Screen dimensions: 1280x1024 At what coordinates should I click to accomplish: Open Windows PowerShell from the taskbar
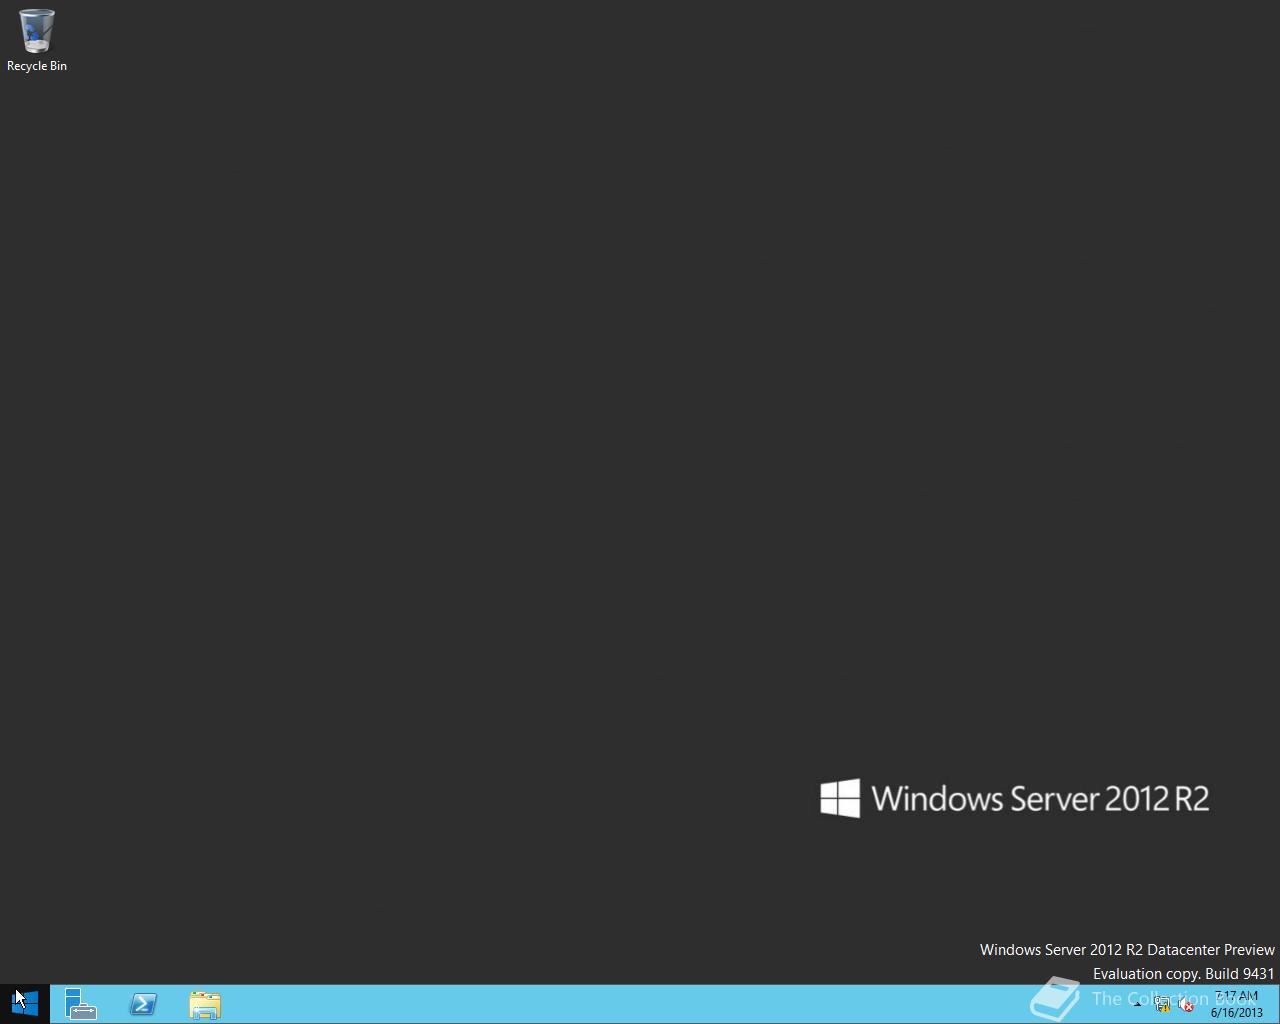(143, 1004)
